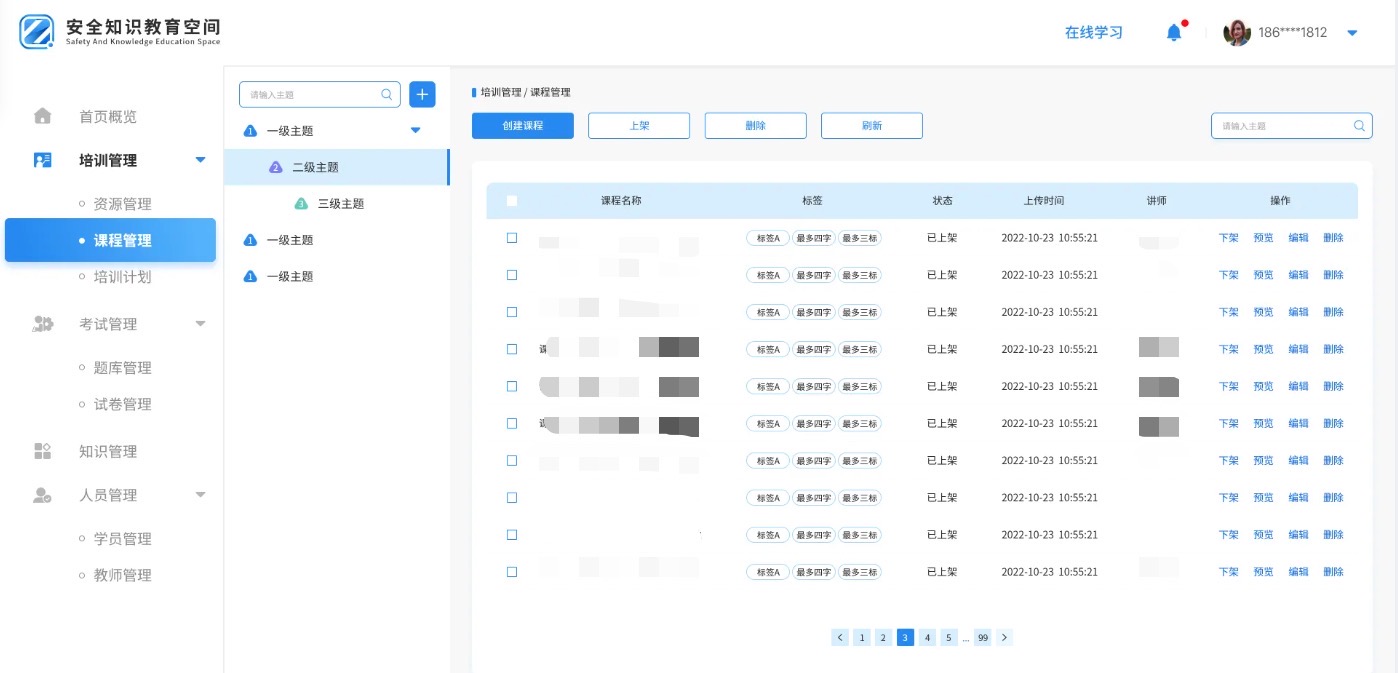This screenshot has width=1398, height=673.
Task: Click 在线学习 link in the header
Action: click(x=1093, y=33)
